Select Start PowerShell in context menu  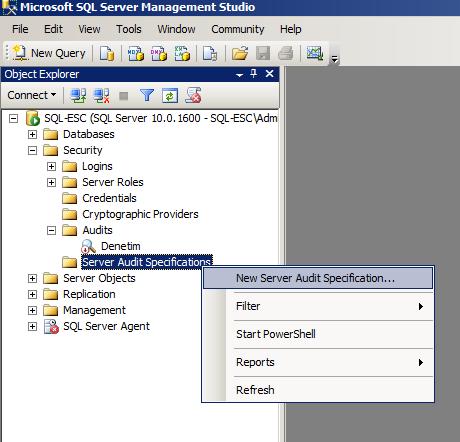click(x=318, y=334)
